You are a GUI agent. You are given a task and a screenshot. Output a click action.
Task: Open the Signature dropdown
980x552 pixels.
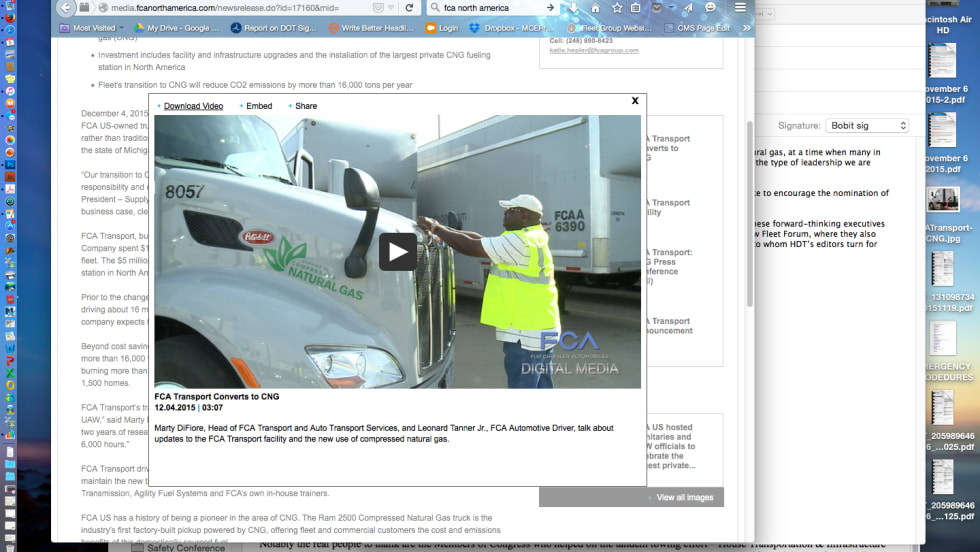tap(867, 126)
